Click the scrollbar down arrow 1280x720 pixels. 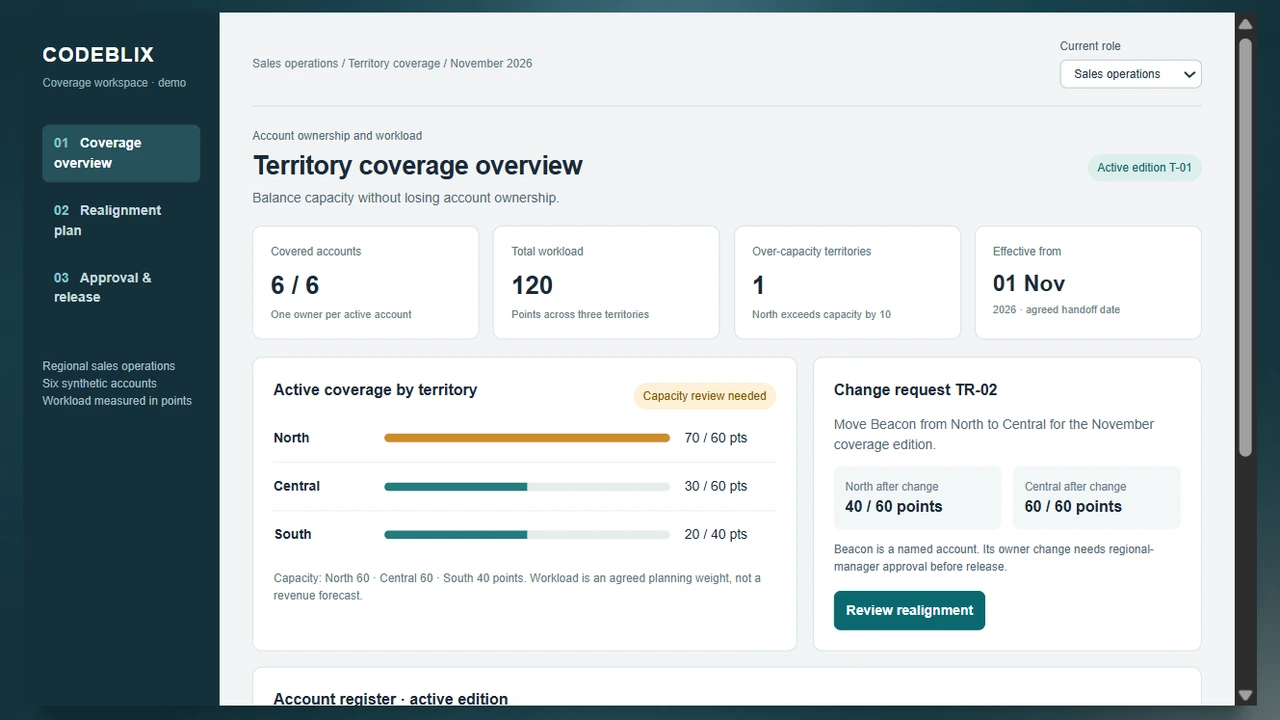pyautogui.click(x=1245, y=695)
